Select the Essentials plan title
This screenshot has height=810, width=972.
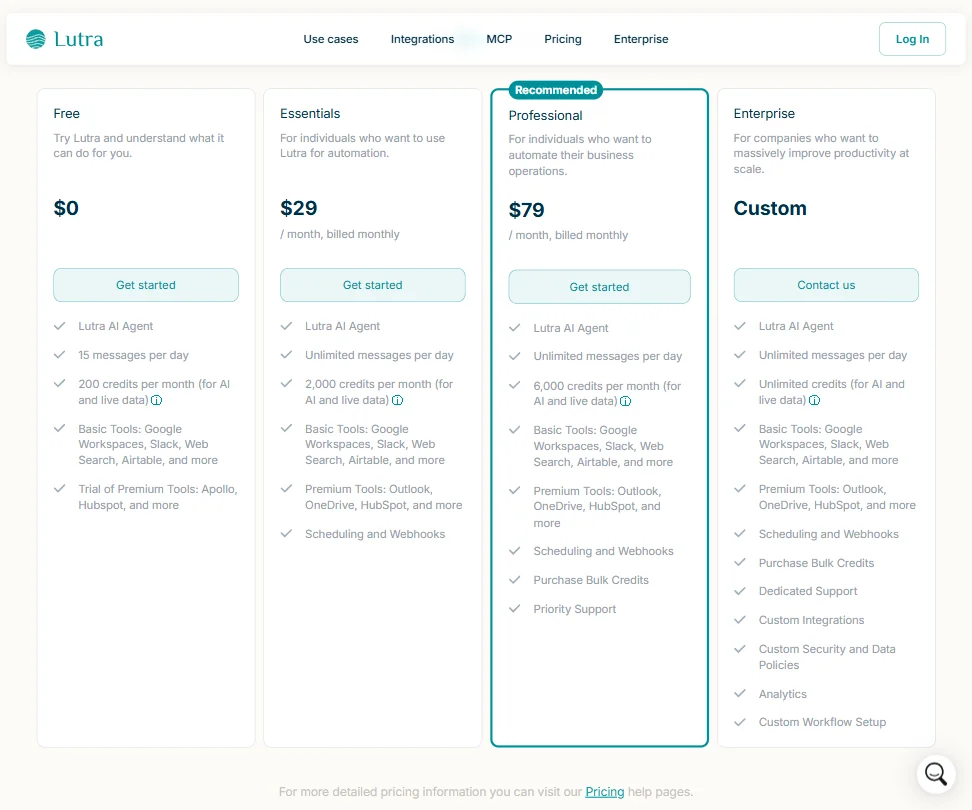coord(310,113)
